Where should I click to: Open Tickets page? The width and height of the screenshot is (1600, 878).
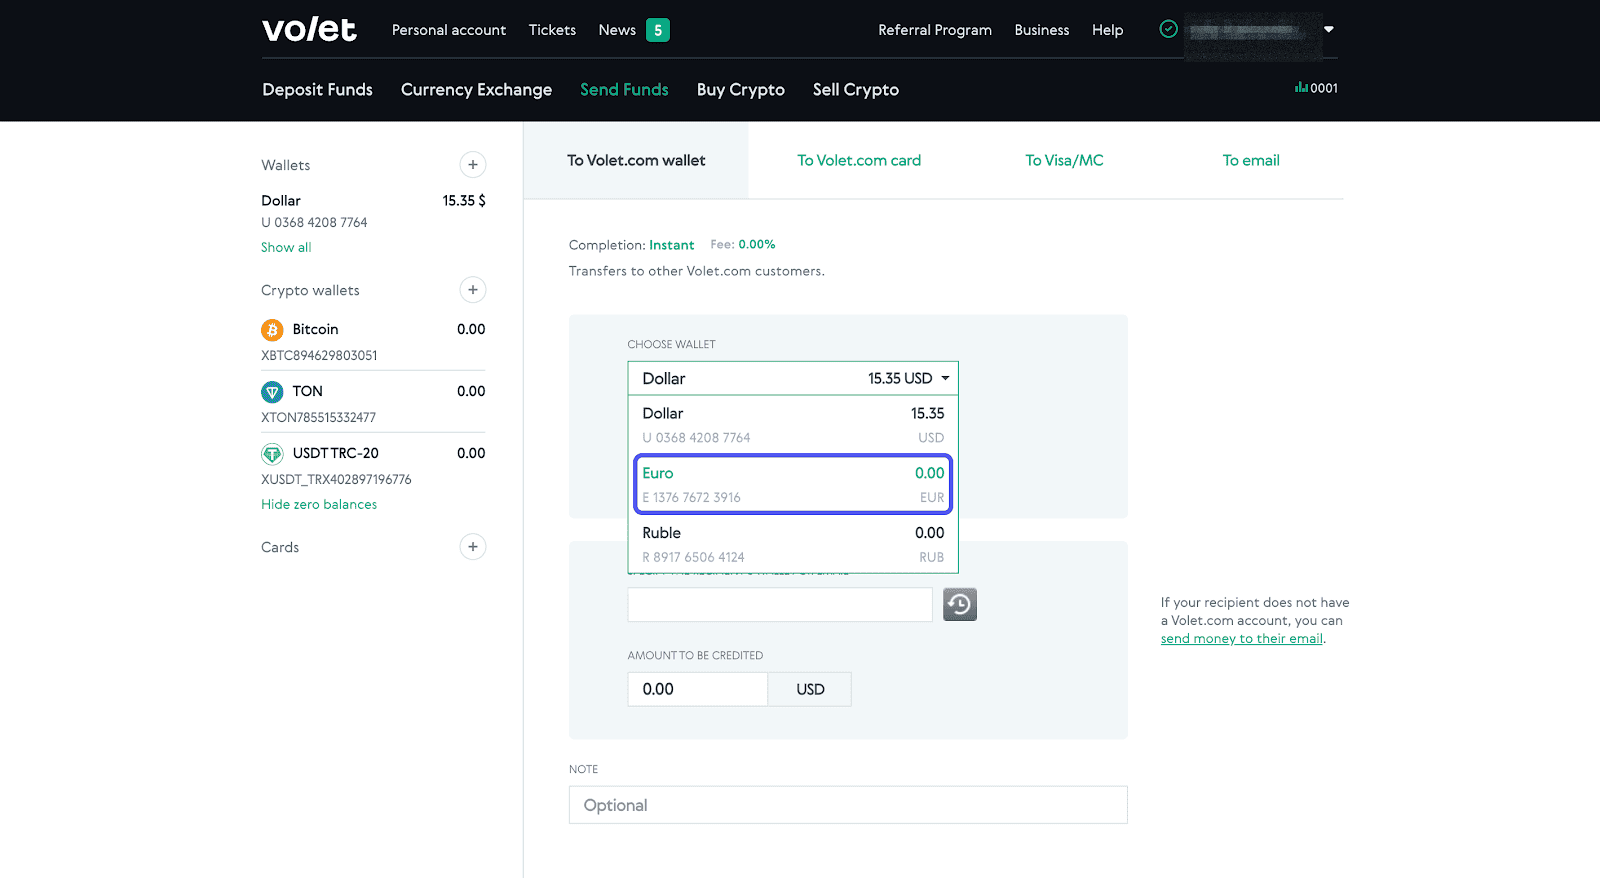552,30
